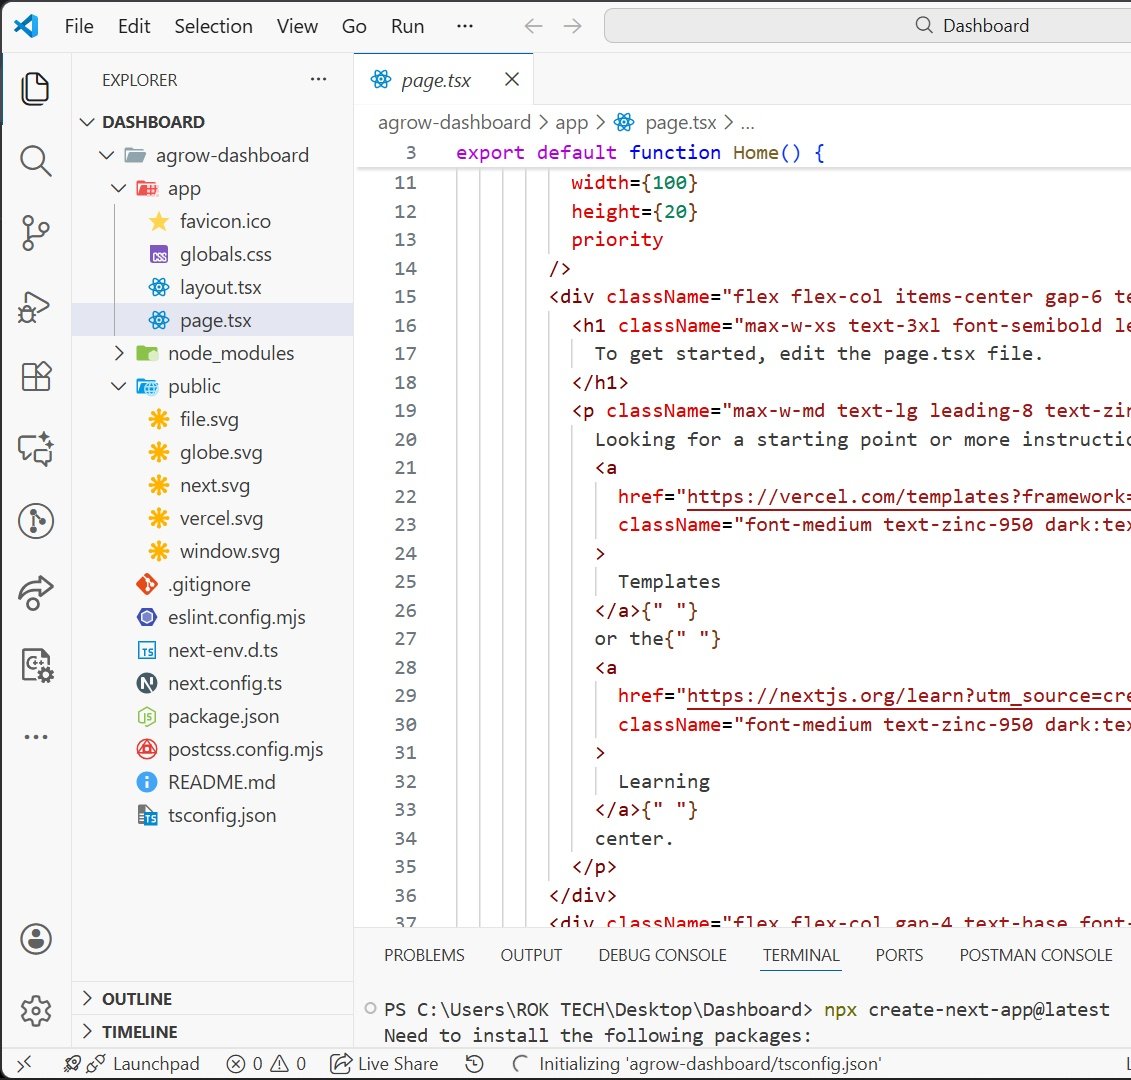Open the Extensions view

(x=35, y=376)
